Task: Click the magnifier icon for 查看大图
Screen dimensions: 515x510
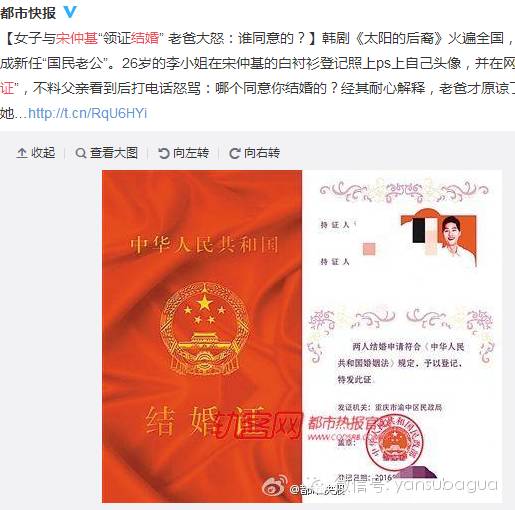Action: pos(81,153)
